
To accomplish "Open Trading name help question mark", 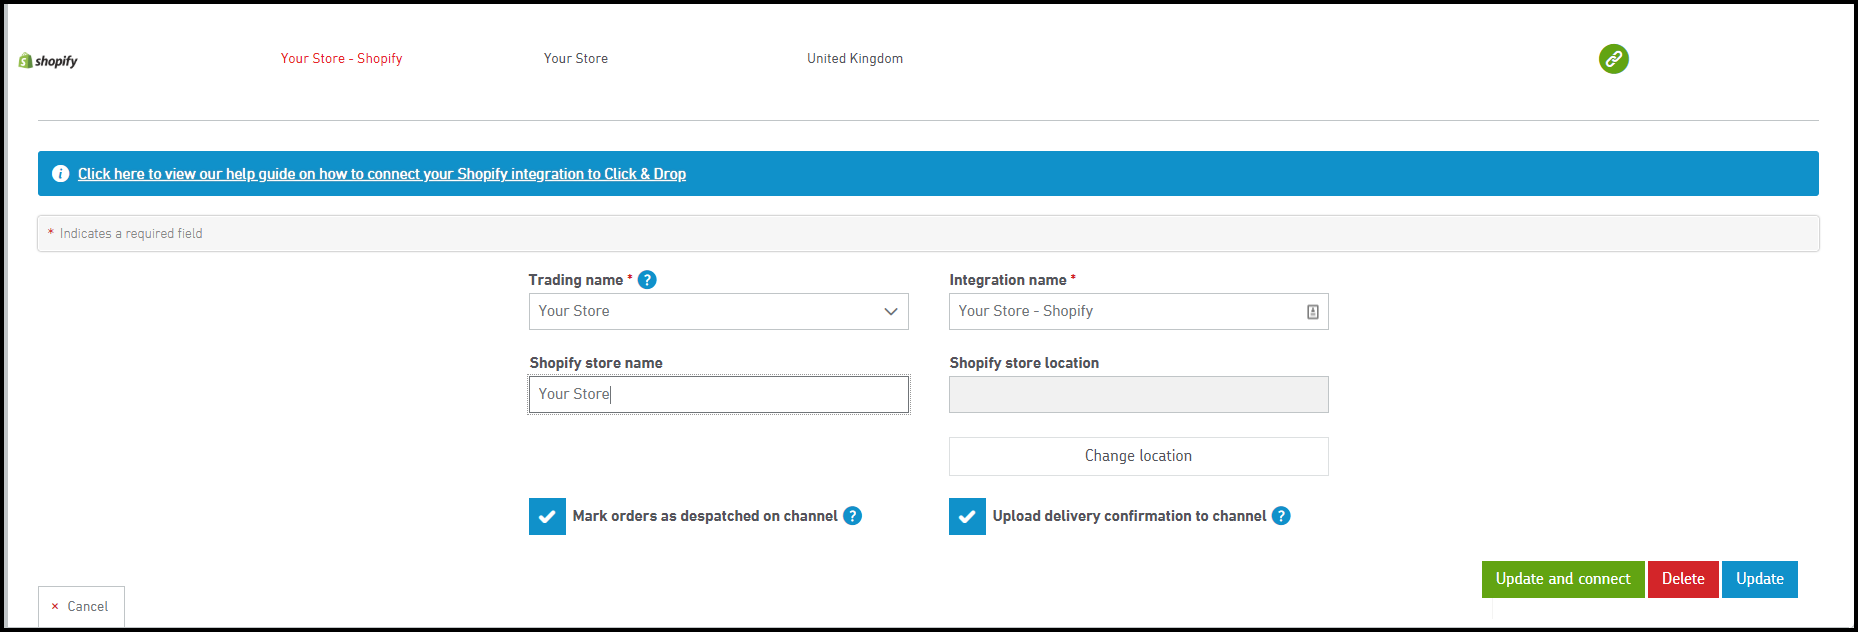I will (x=647, y=280).
